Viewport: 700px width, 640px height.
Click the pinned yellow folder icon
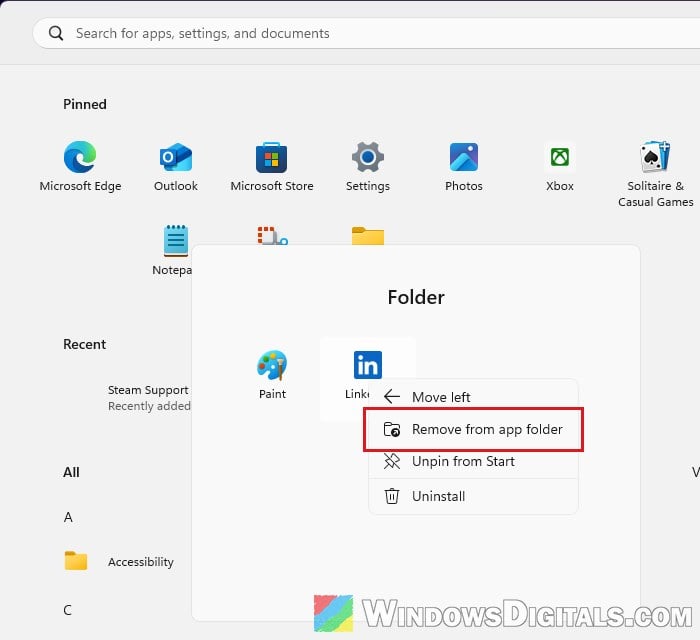click(x=367, y=236)
